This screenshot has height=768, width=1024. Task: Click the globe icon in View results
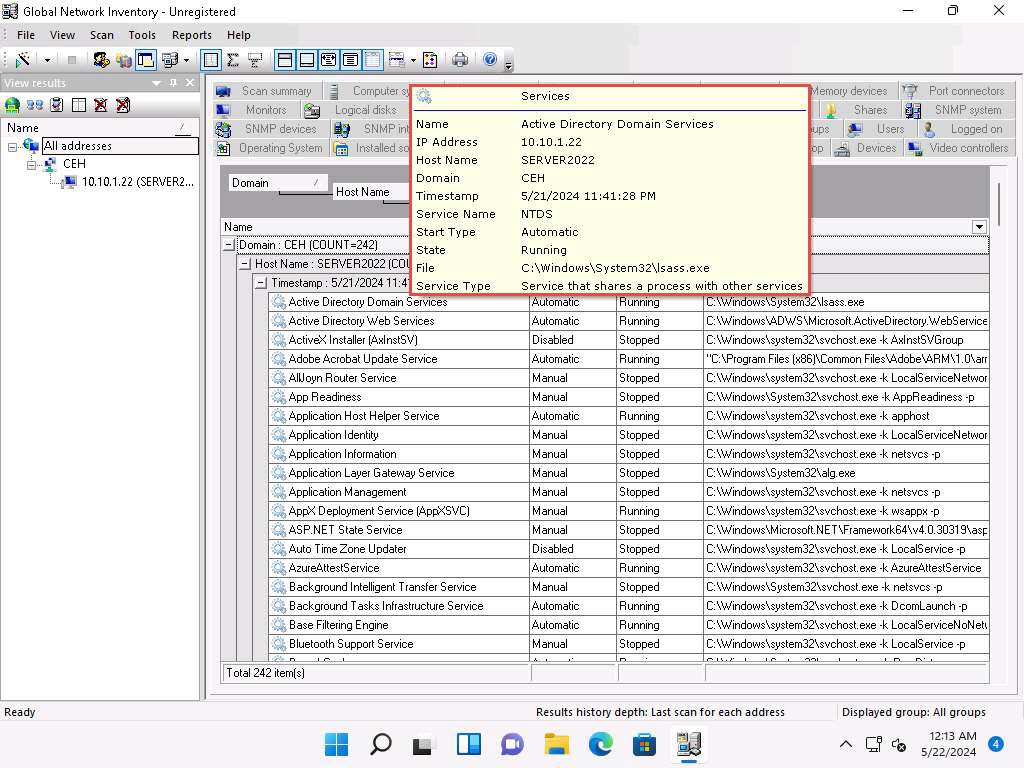click(x=12, y=104)
